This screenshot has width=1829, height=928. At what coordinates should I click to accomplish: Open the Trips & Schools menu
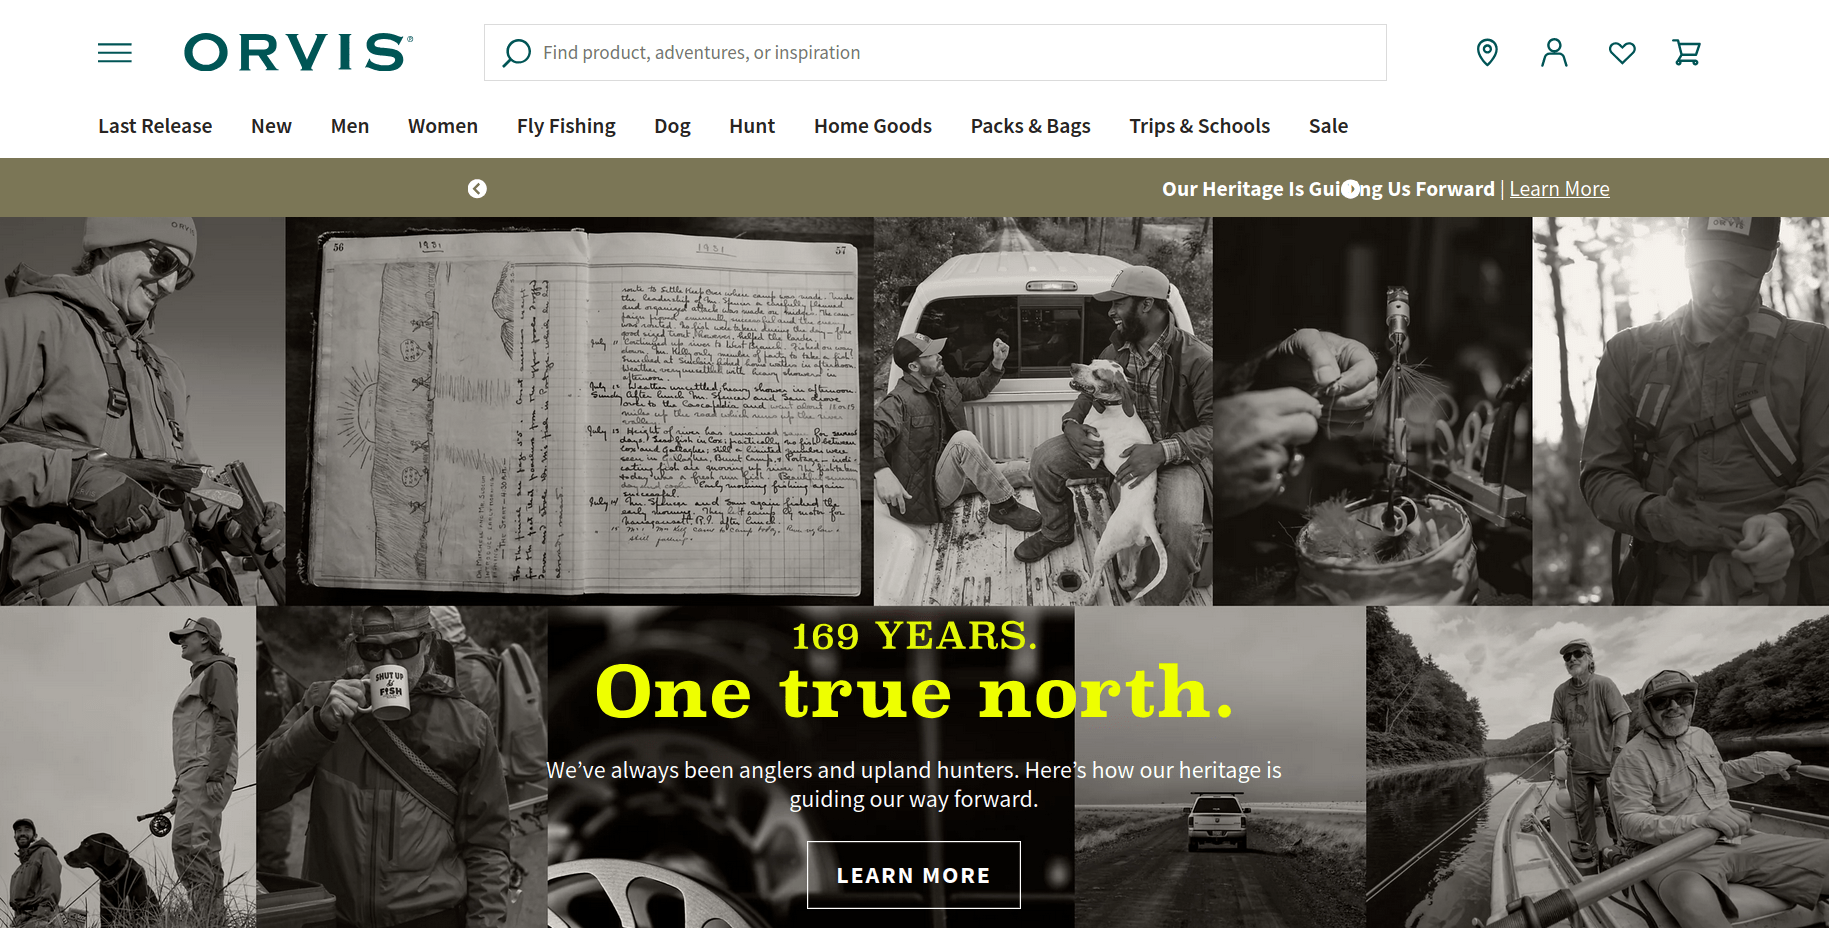(1199, 126)
